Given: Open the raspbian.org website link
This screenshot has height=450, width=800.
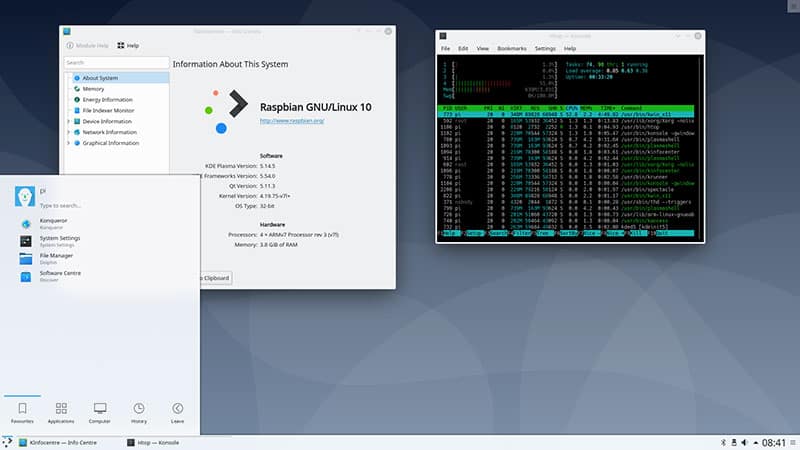Looking at the screenshot, I should [x=291, y=121].
